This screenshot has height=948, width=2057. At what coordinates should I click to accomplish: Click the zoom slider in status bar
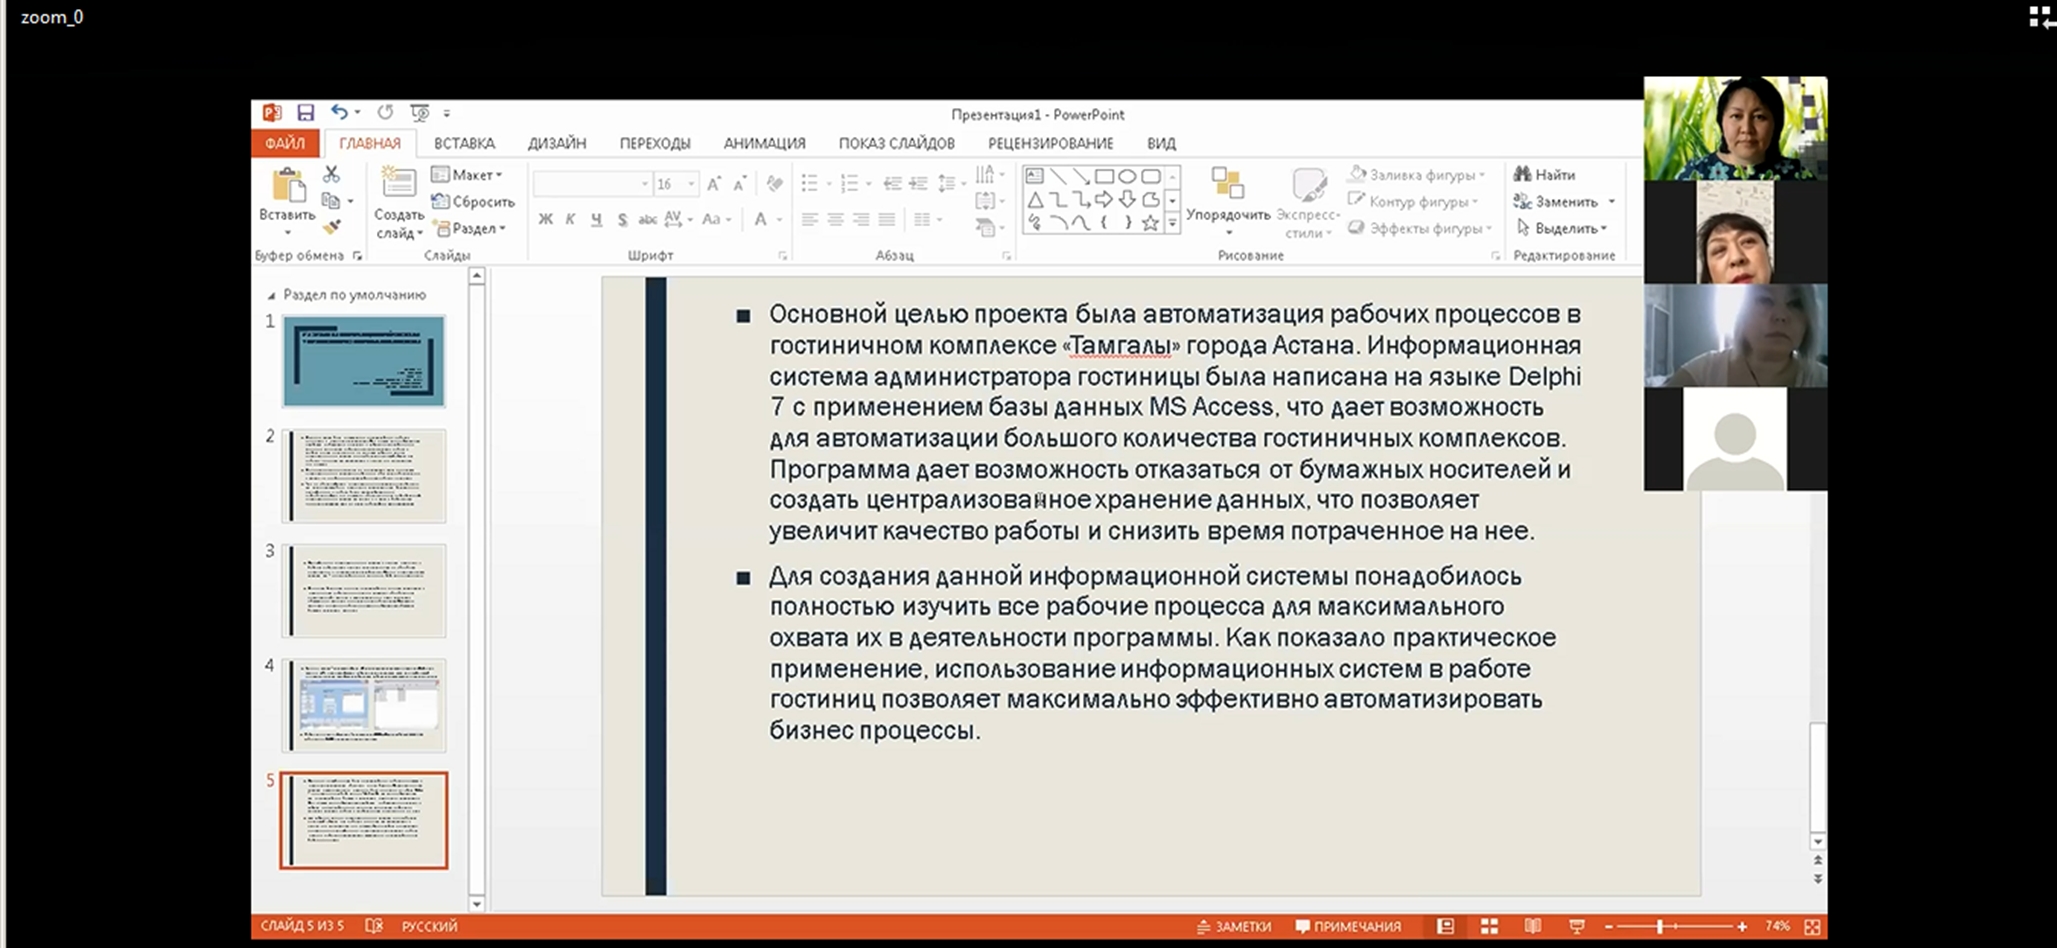click(x=1660, y=927)
